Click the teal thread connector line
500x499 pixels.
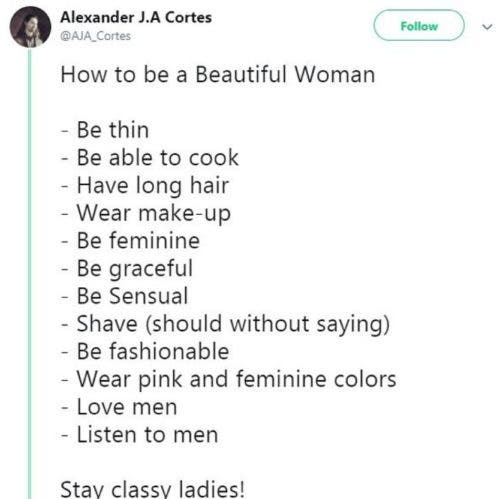tap(30, 273)
